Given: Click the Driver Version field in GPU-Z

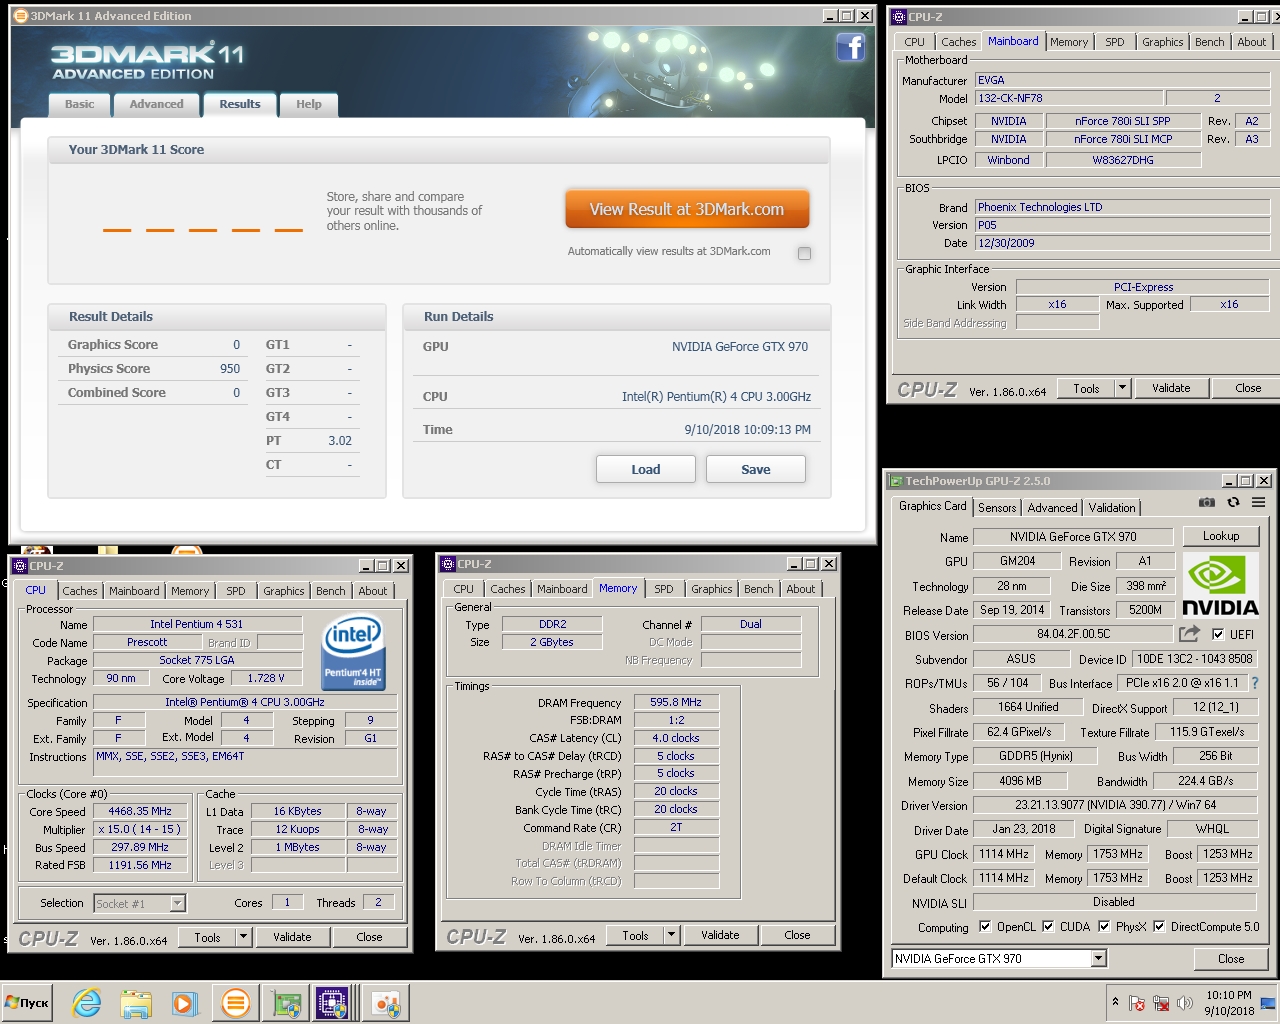Looking at the screenshot, I should [1115, 805].
